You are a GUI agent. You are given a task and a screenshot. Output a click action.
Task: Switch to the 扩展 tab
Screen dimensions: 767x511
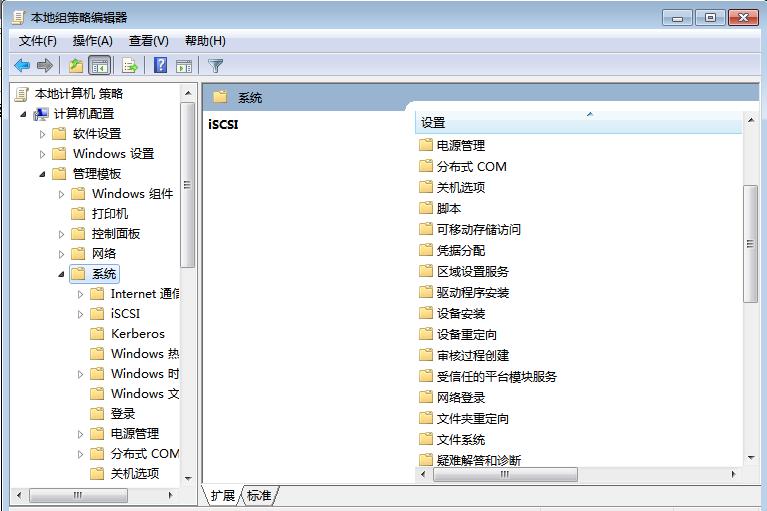(223, 495)
